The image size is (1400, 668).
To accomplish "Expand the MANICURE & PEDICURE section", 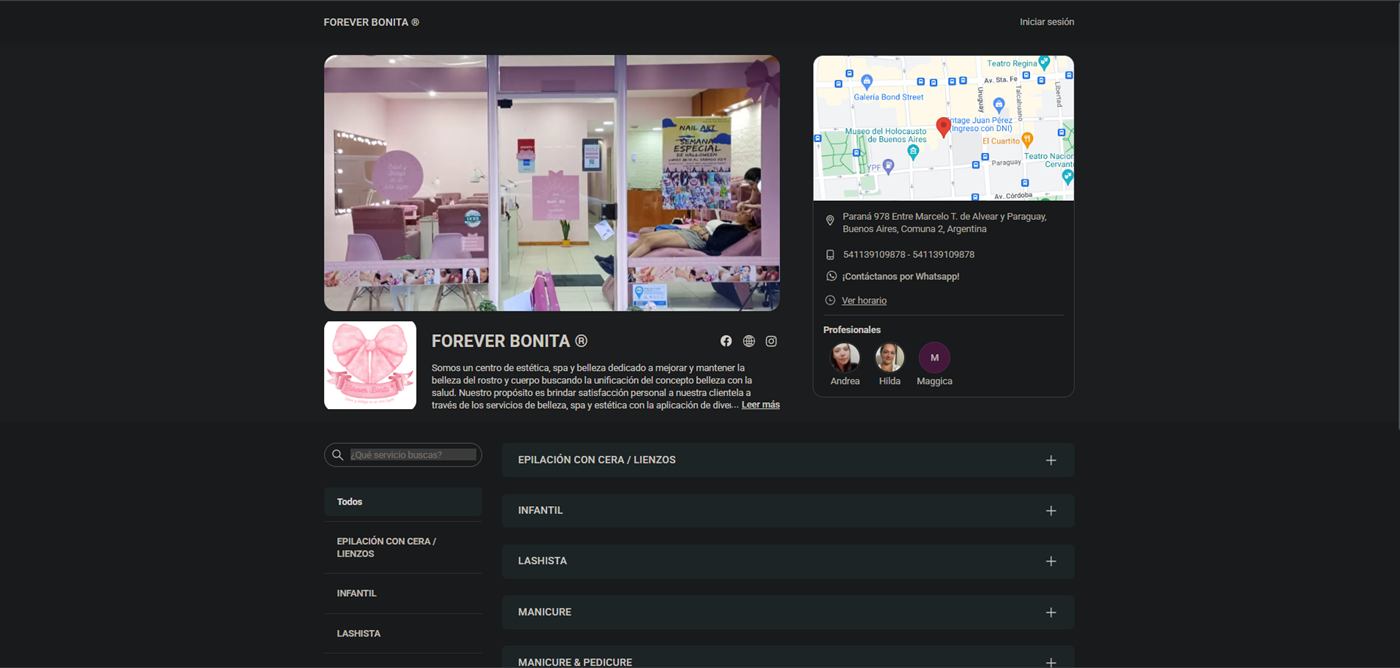I will 788,657.
